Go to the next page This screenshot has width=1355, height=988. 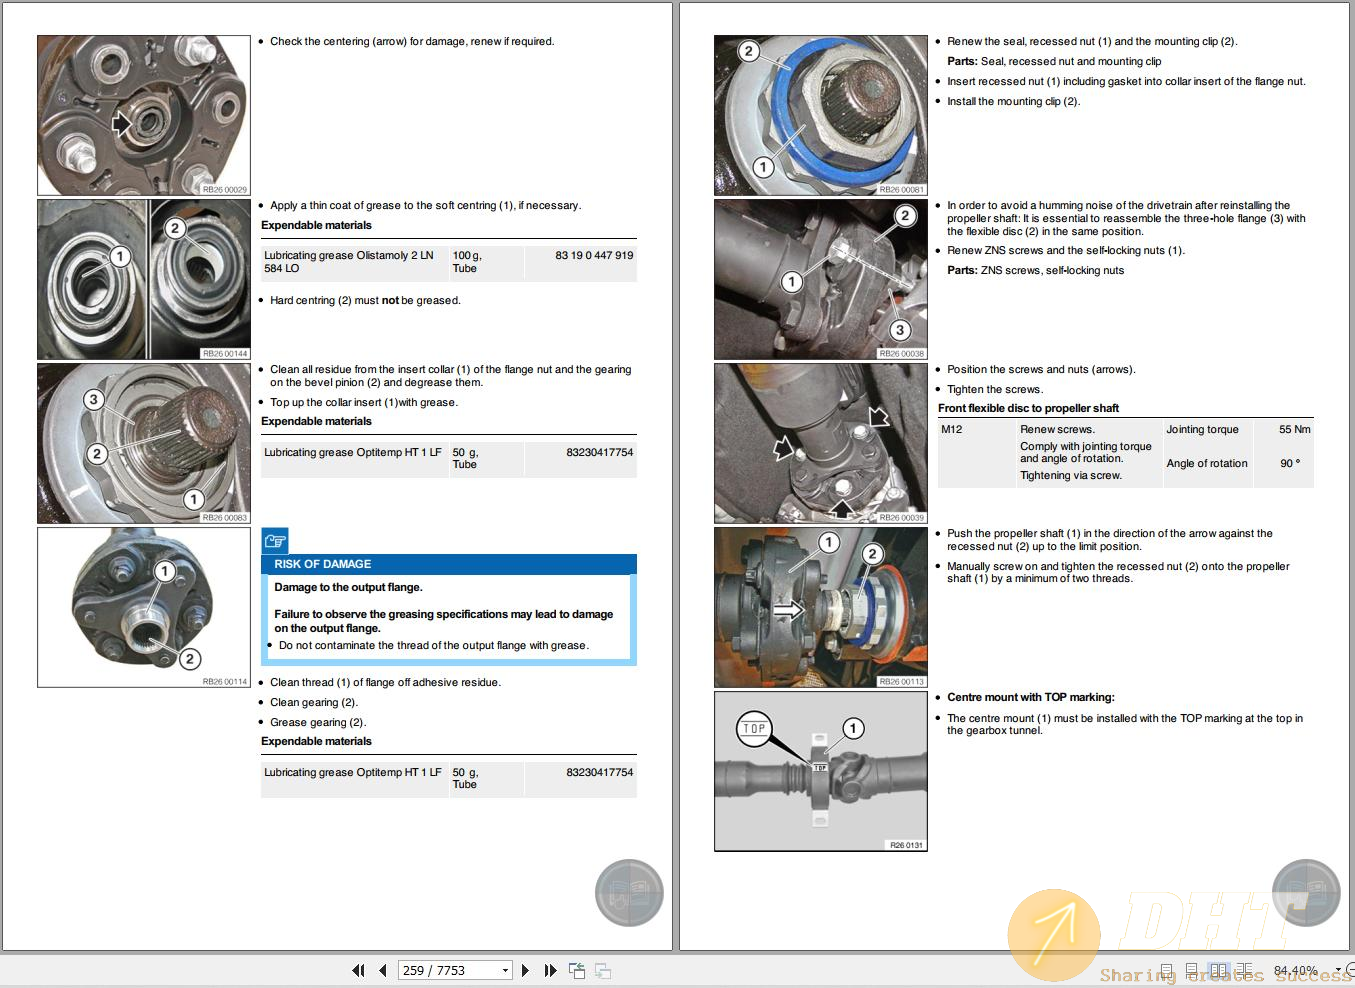525,970
